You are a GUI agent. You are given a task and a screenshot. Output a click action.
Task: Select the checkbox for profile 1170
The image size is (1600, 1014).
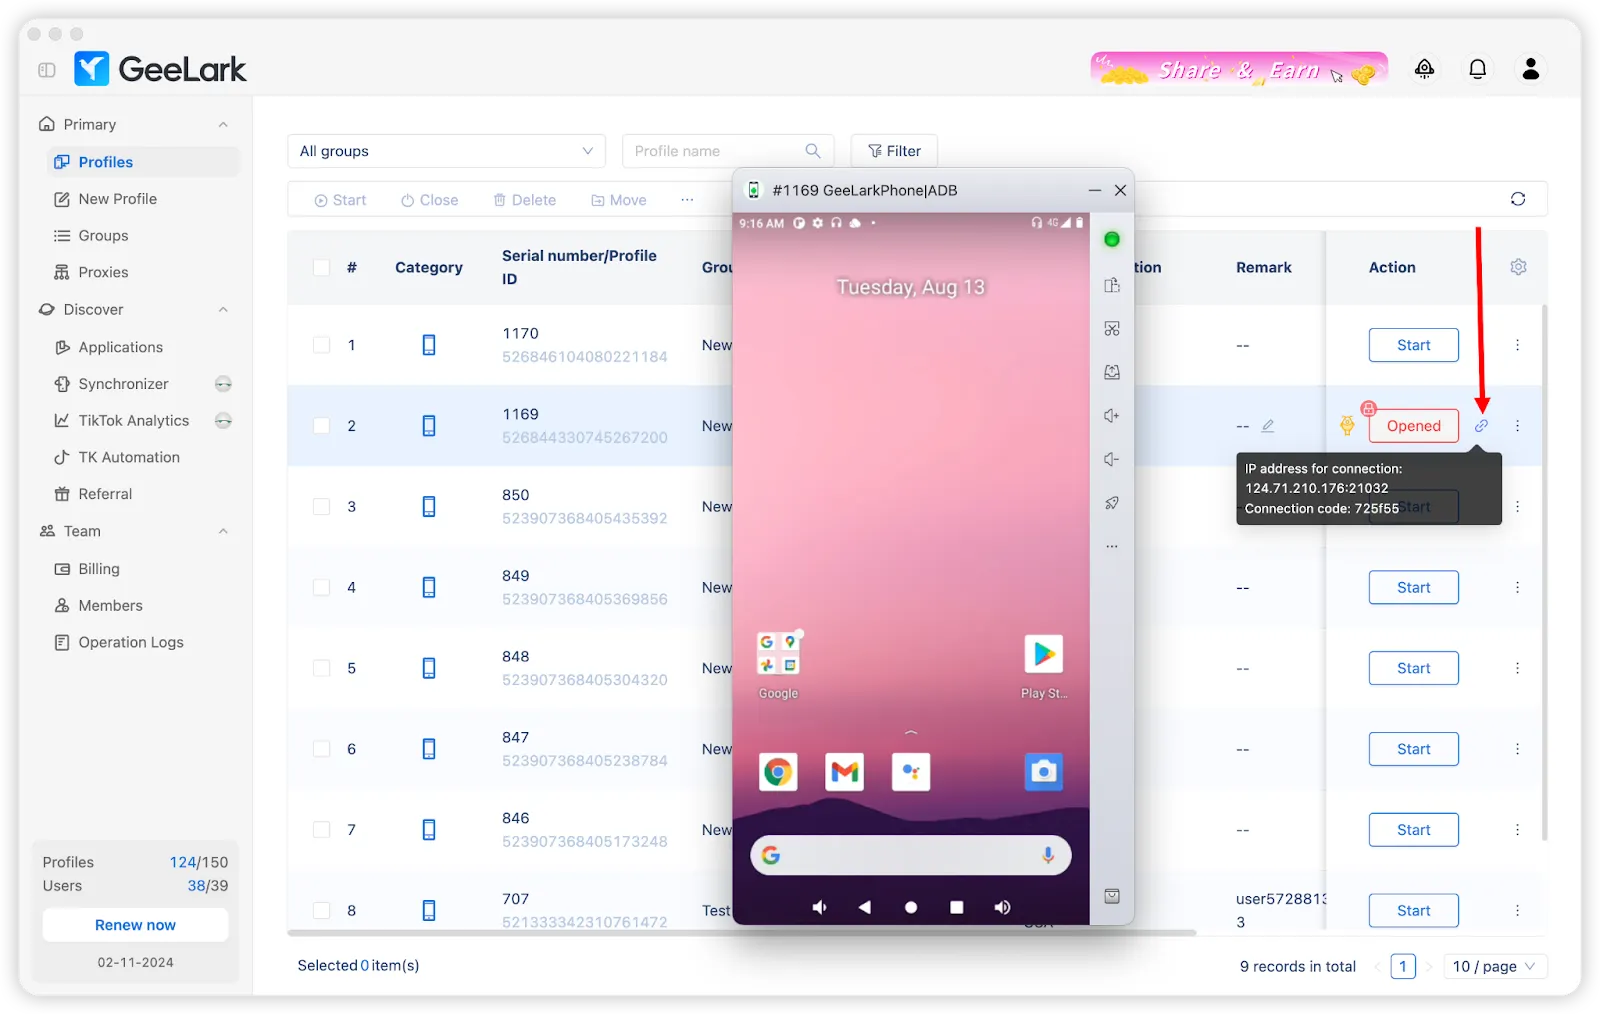point(322,345)
